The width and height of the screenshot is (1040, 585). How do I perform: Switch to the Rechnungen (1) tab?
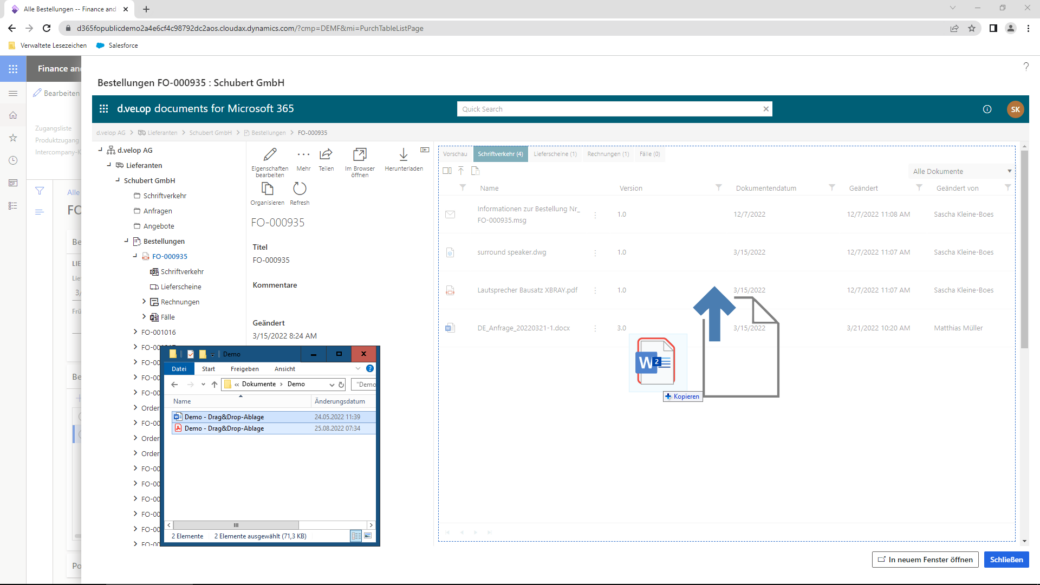coord(608,154)
